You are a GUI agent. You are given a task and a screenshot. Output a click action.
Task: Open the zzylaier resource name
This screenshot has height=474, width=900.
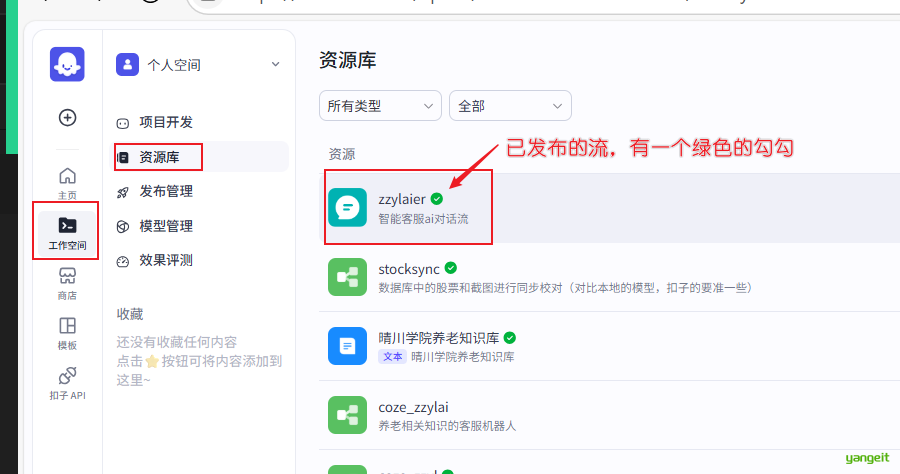click(402, 199)
